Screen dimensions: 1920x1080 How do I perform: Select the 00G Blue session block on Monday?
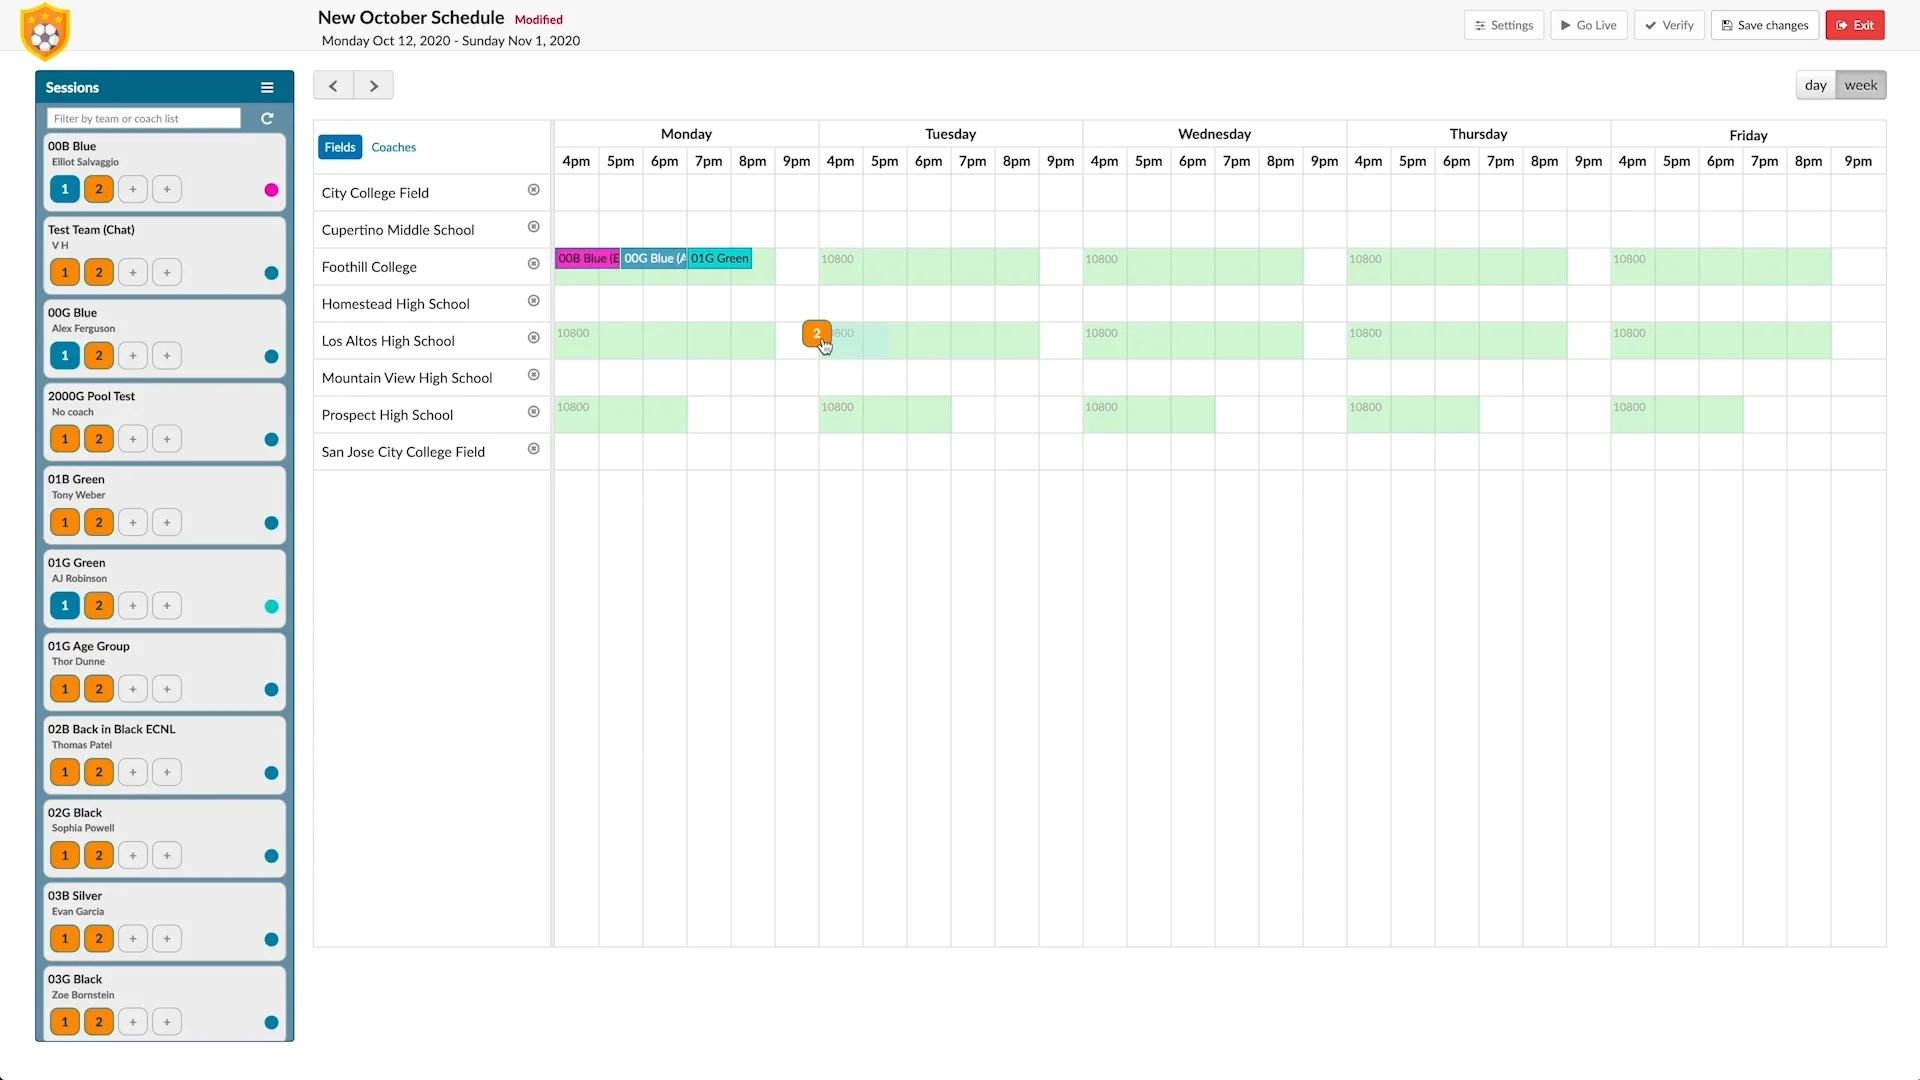point(654,258)
